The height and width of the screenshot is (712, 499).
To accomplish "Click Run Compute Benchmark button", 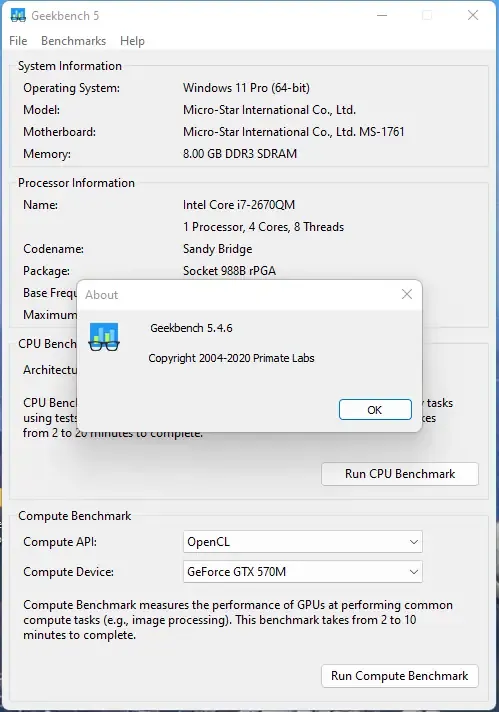I will (x=400, y=676).
